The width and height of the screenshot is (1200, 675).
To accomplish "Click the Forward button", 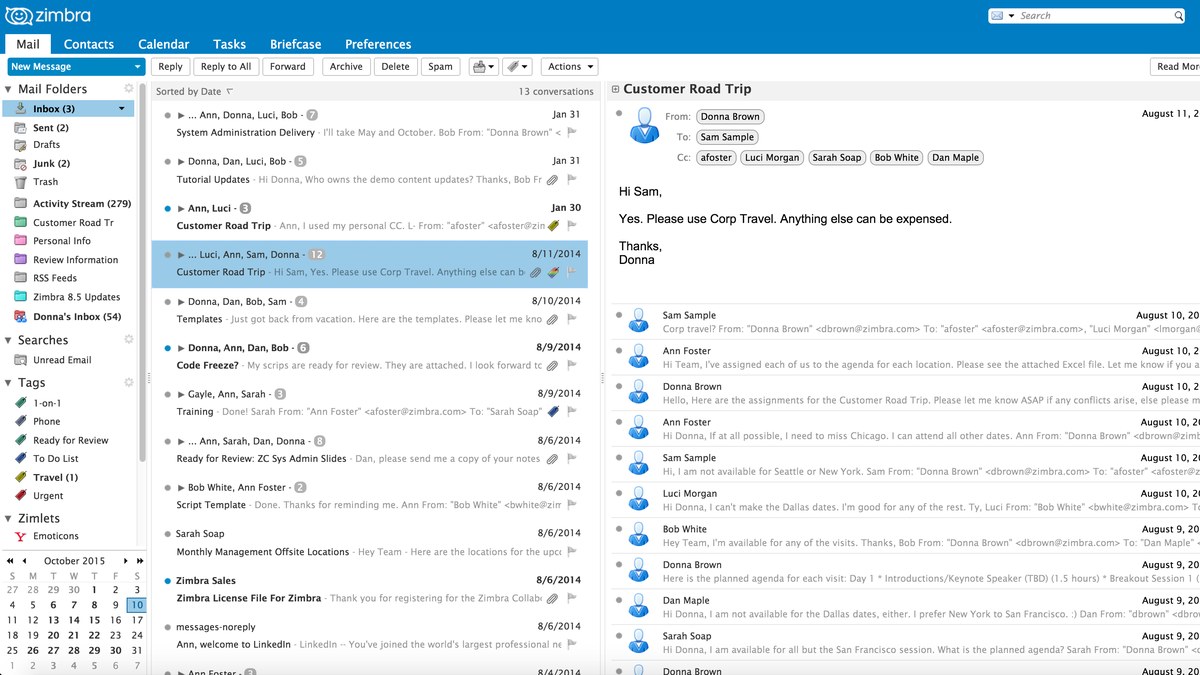I will pos(287,67).
